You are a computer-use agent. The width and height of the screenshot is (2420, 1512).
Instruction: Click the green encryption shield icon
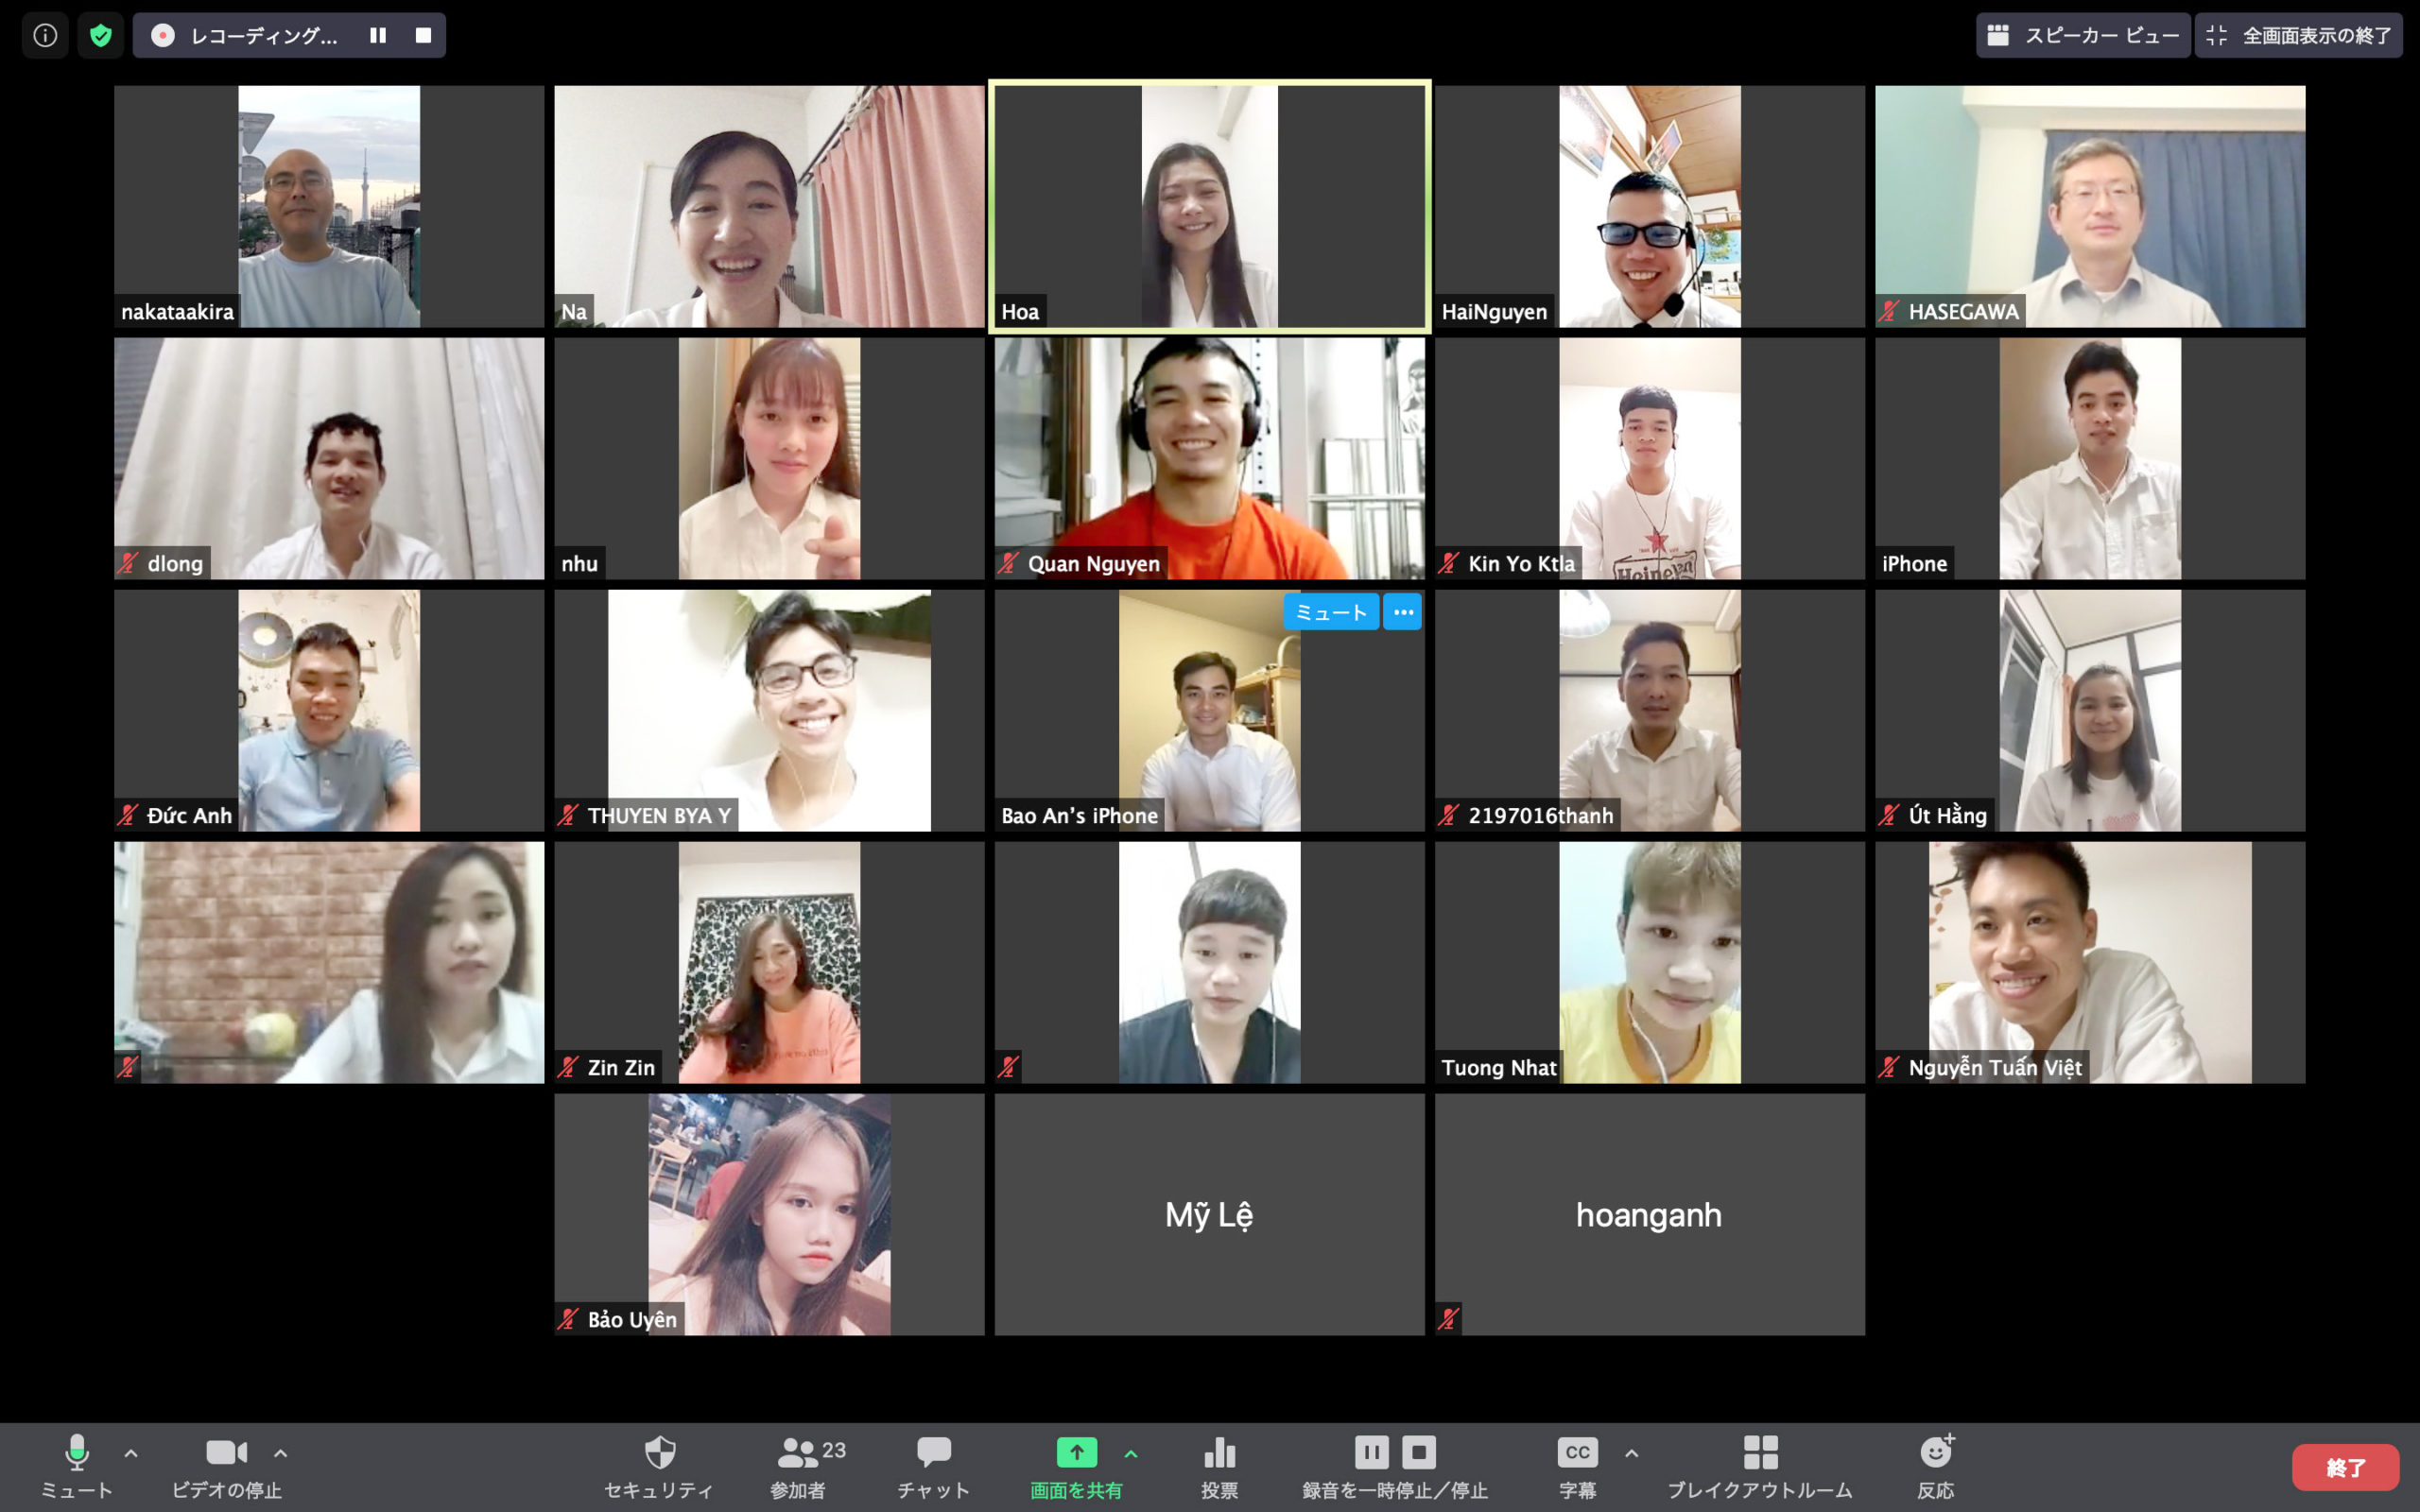click(x=100, y=36)
